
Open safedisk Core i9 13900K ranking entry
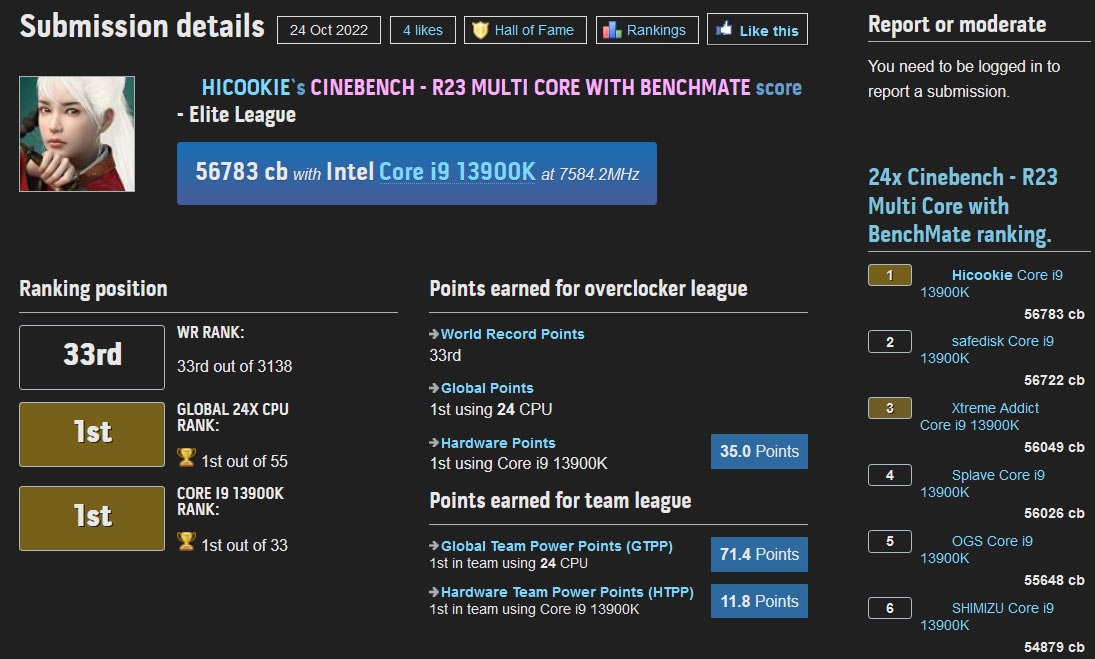click(x=987, y=350)
